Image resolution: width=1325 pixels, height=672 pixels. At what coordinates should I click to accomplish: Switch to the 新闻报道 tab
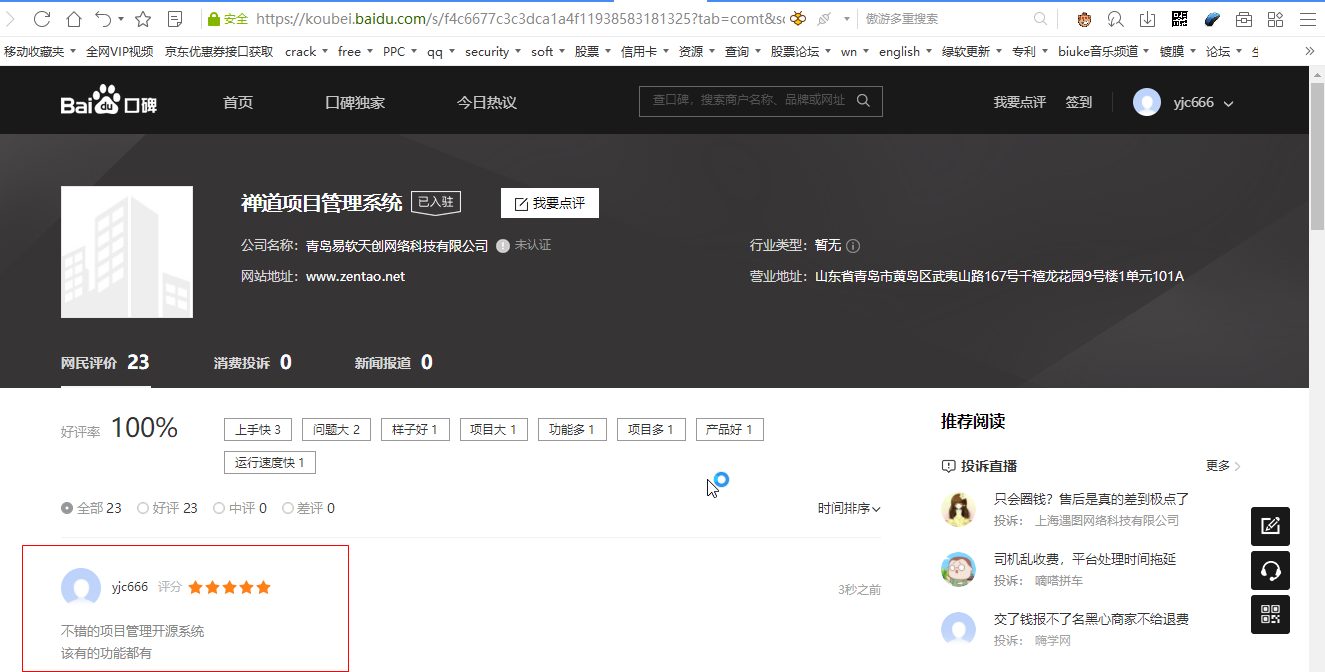394,362
